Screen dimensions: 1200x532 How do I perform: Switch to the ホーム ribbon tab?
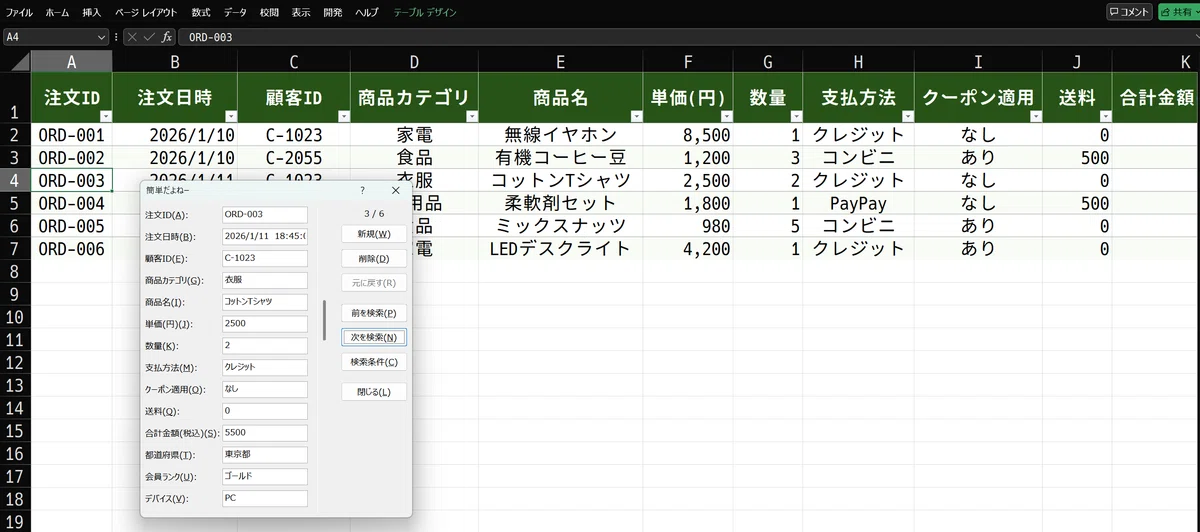coord(58,12)
